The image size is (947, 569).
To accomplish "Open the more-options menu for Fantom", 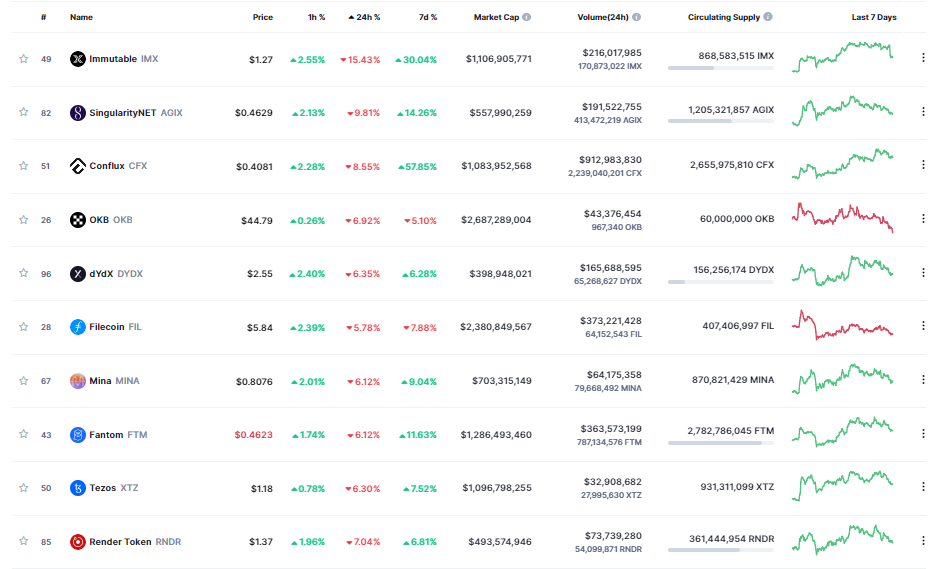I will (x=923, y=433).
